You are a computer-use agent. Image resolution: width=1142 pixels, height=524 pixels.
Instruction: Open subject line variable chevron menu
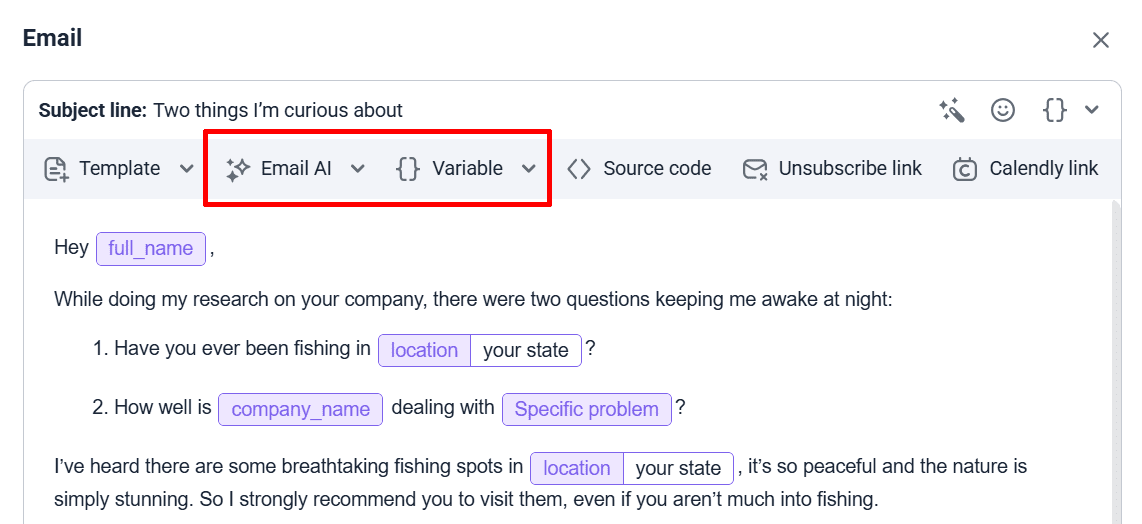coord(1091,110)
